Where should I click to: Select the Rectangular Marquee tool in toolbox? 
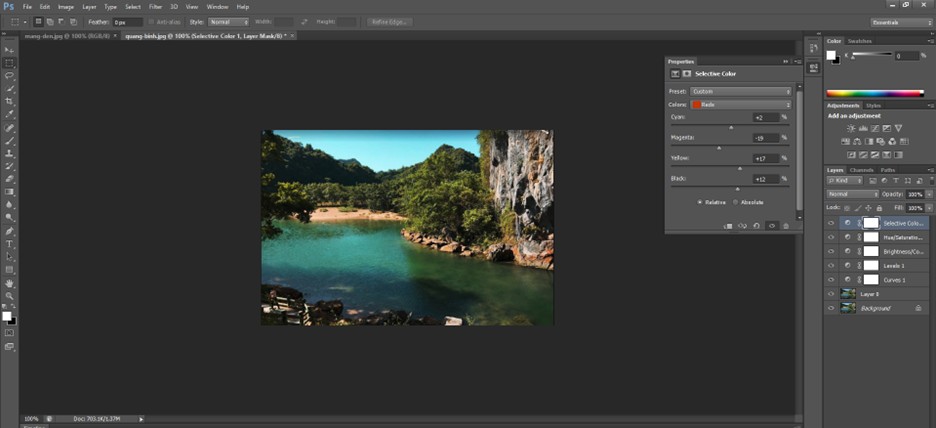point(10,63)
